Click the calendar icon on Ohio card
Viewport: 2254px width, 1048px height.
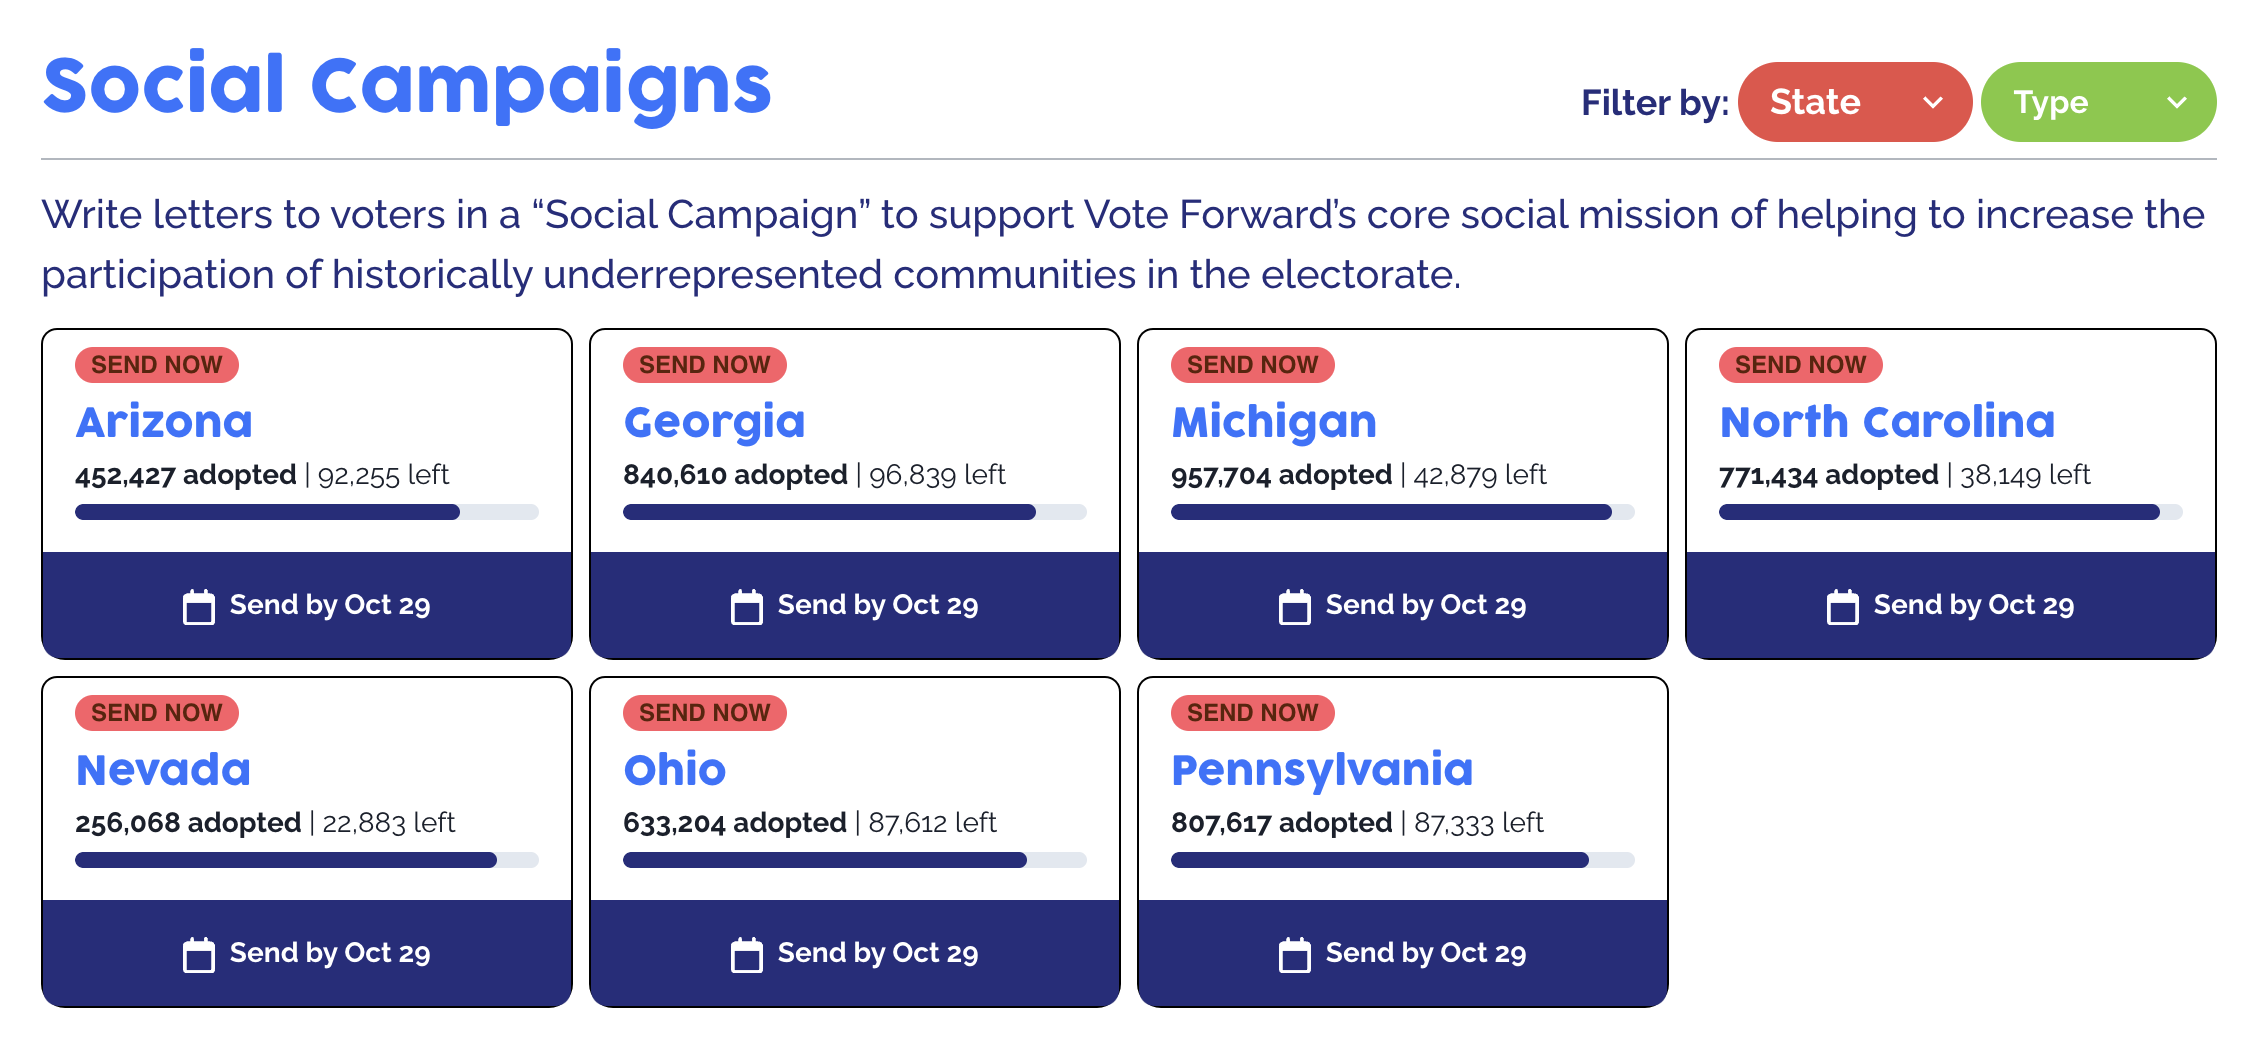tap(747, 955)
